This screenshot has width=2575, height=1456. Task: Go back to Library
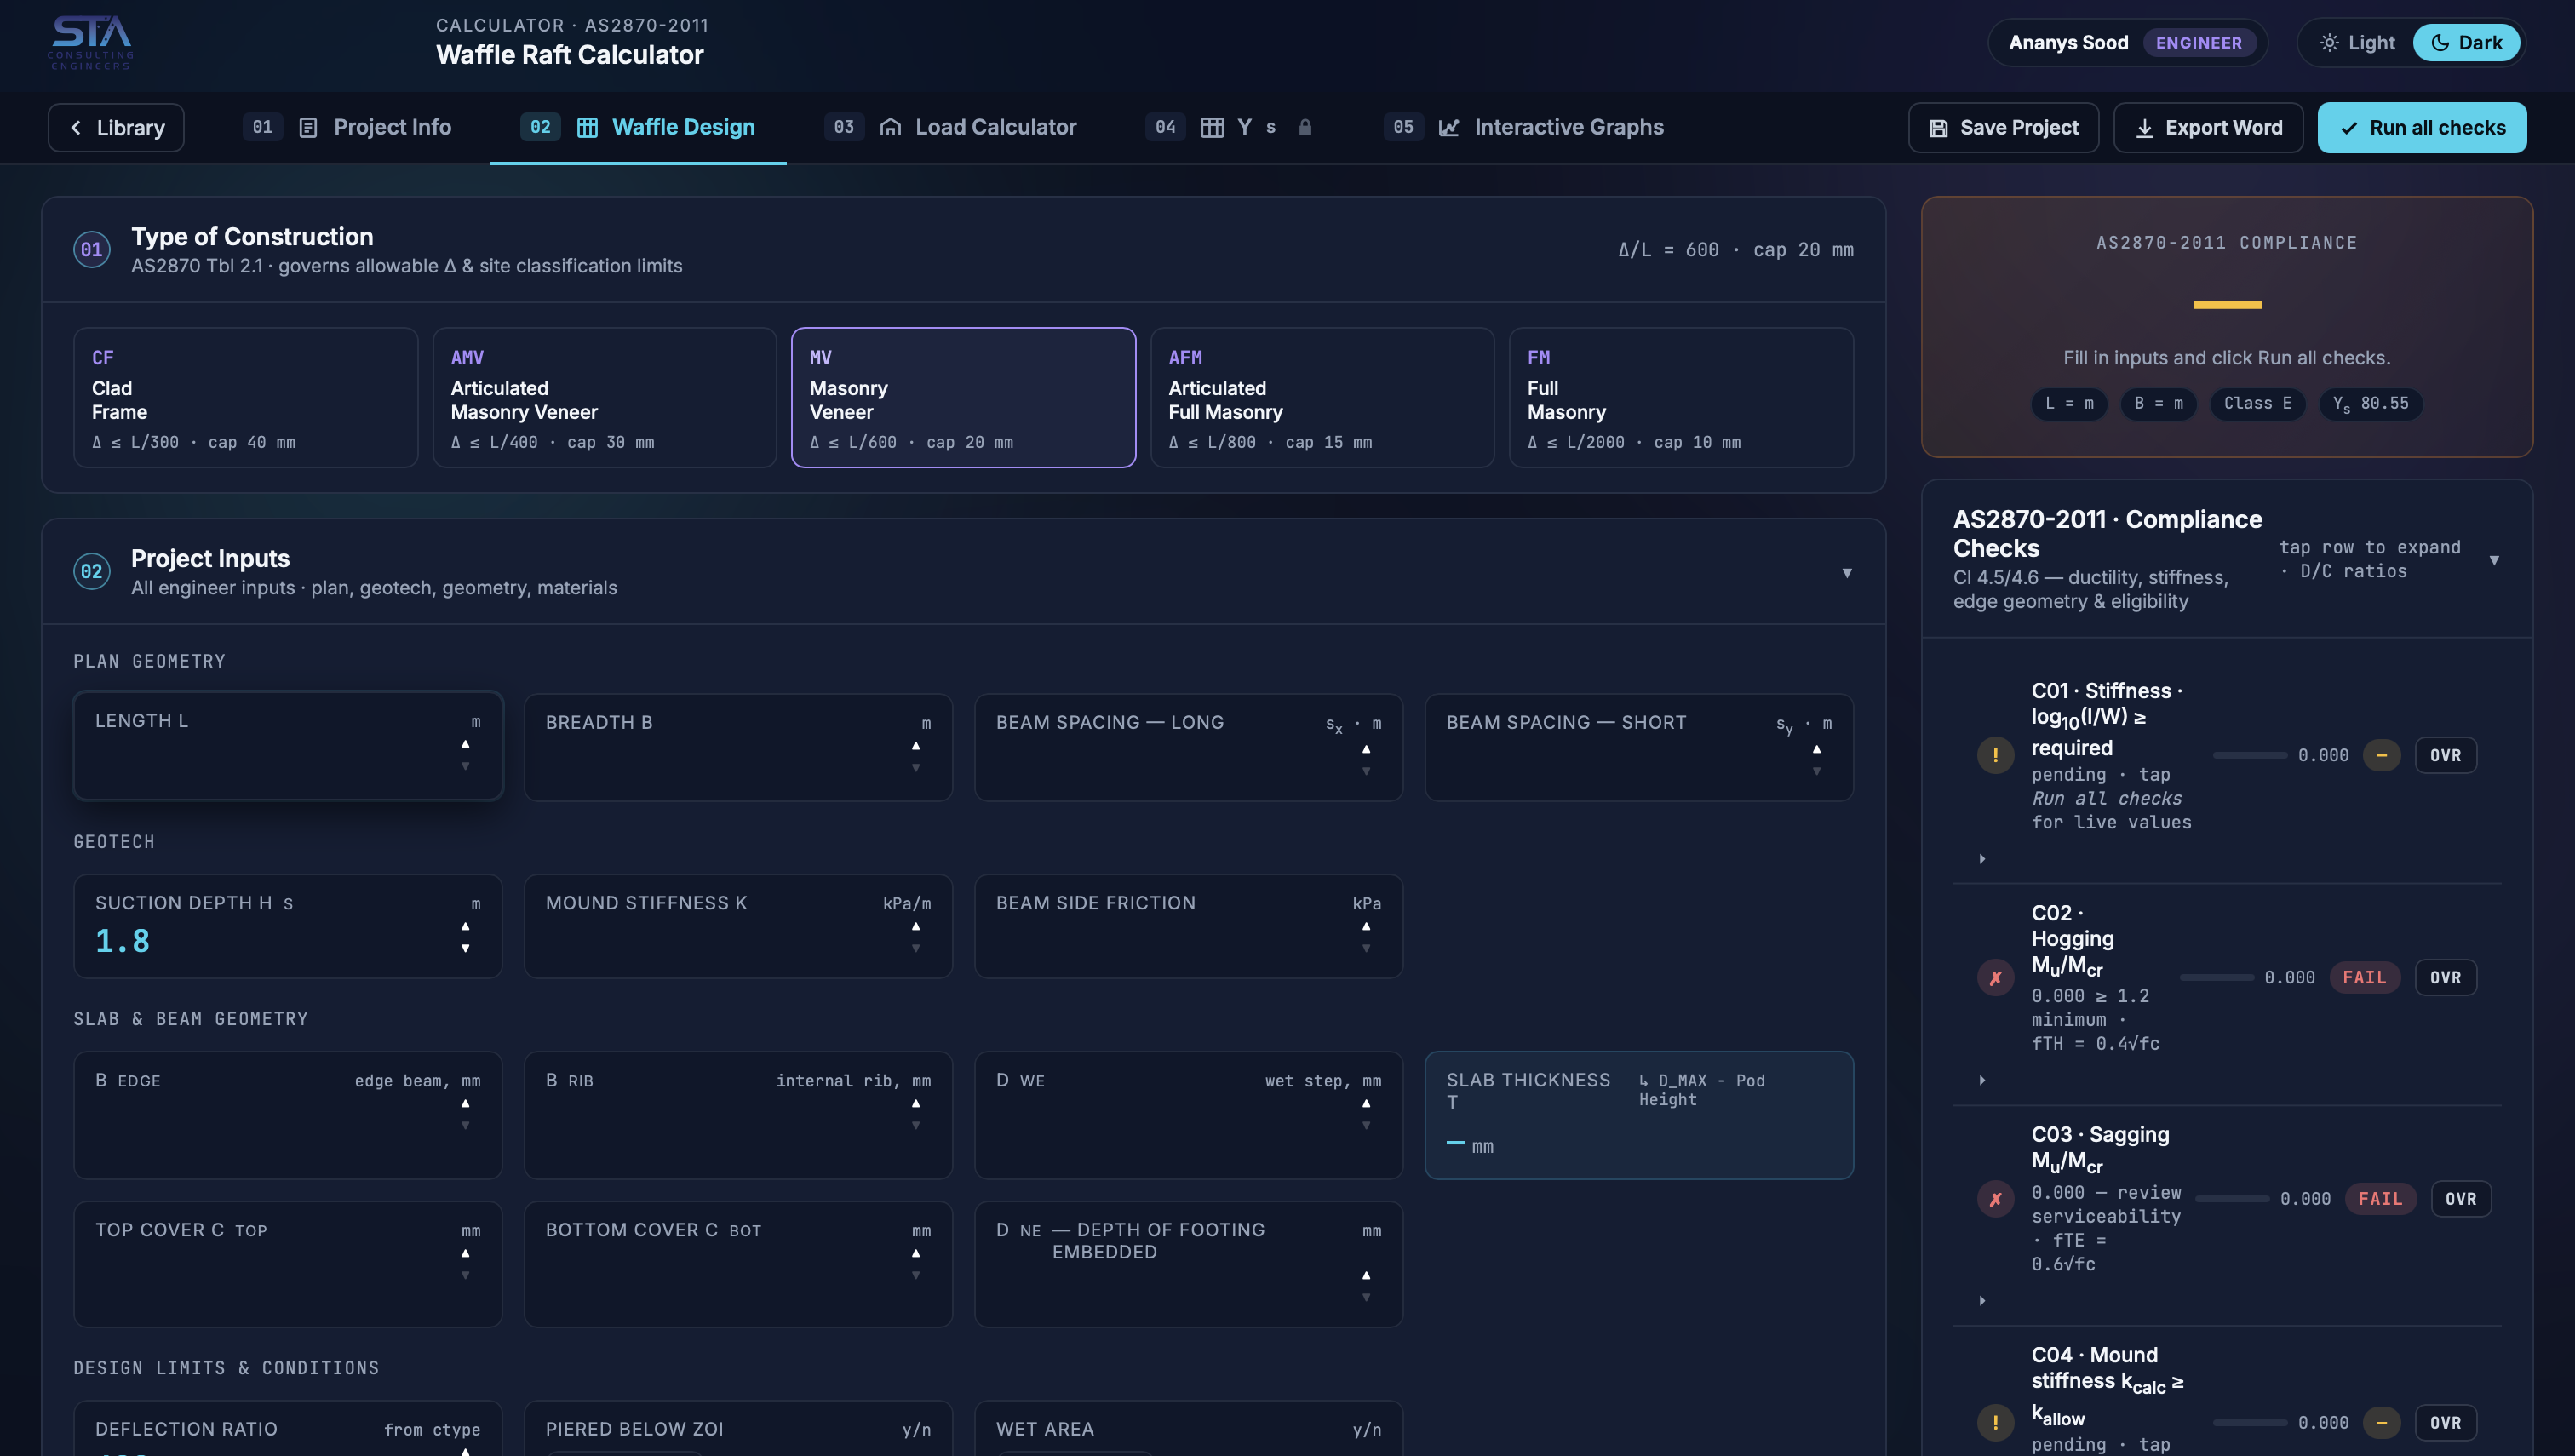point(116,128)
